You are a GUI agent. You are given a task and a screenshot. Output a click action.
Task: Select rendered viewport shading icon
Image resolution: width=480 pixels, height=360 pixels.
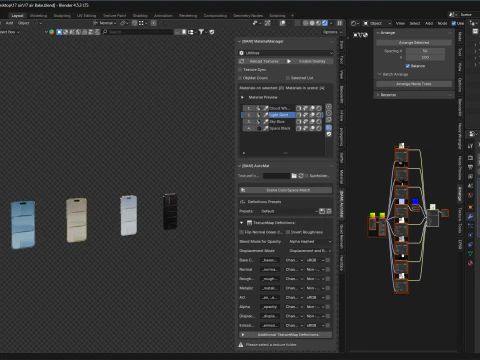[x=325, y=23]
